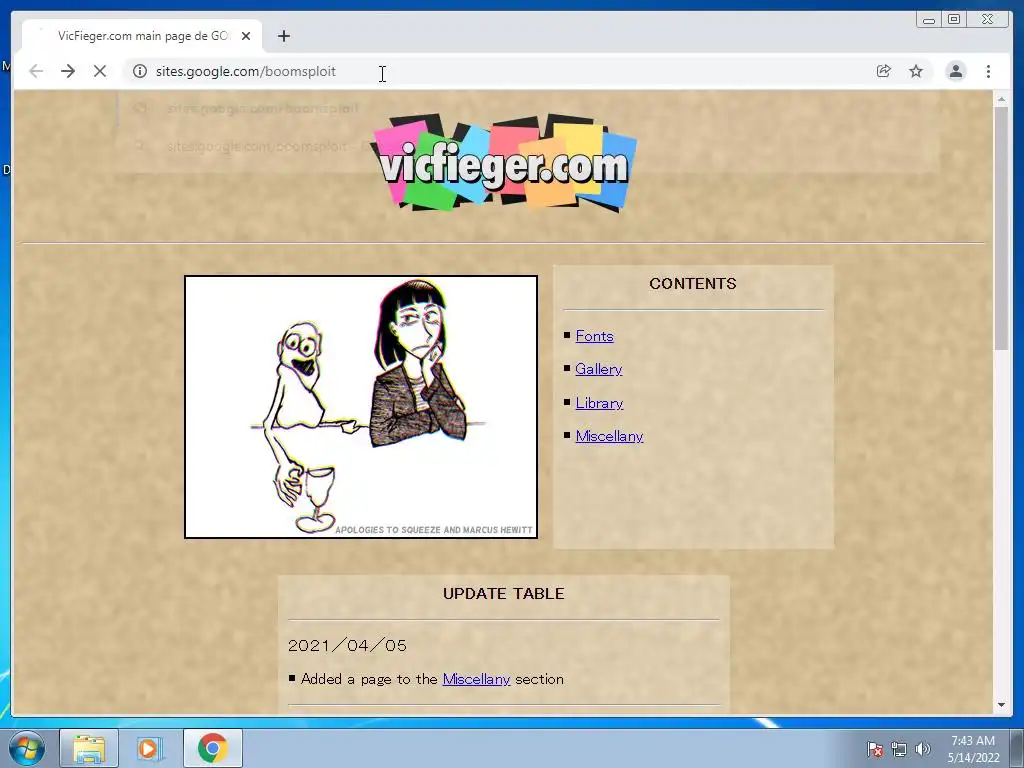This screenshot has width=1024, height=768.
Task: Minimize the Chrome window
Action: (929, 20)
